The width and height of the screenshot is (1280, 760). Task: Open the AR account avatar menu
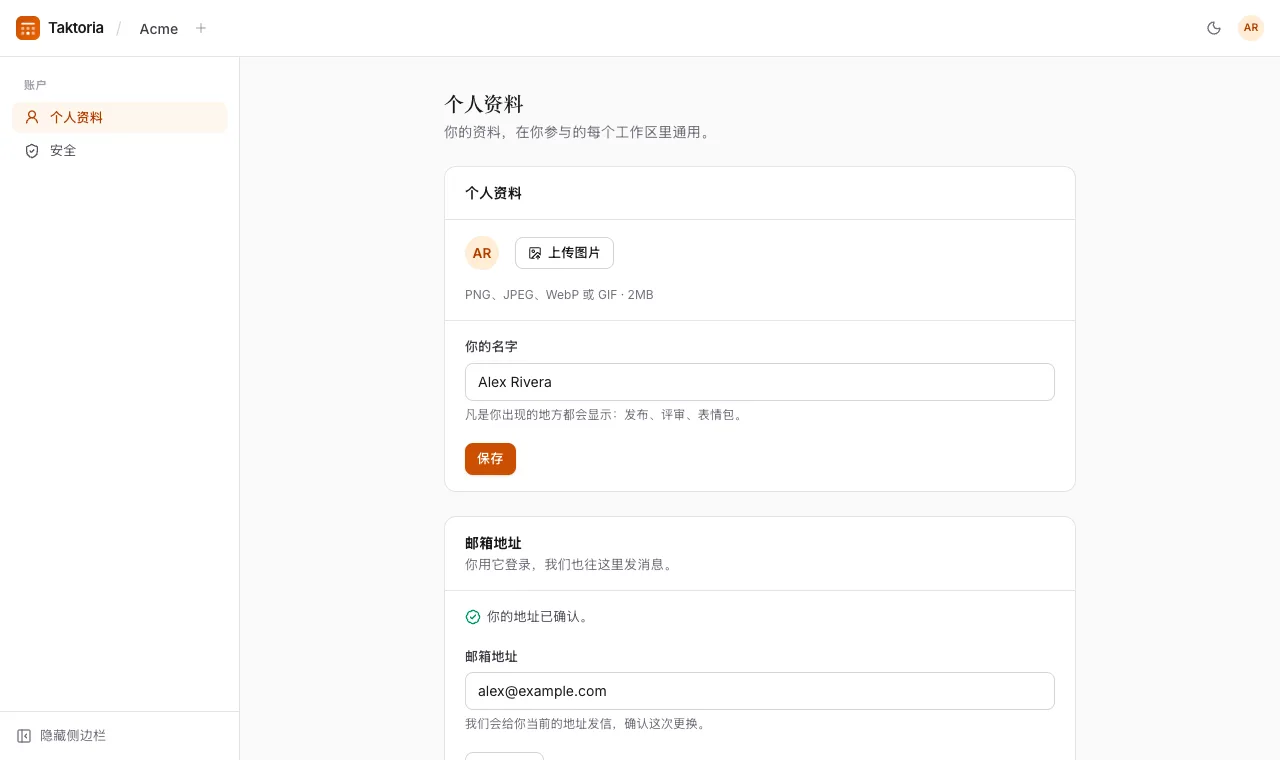click(1251, 28)
